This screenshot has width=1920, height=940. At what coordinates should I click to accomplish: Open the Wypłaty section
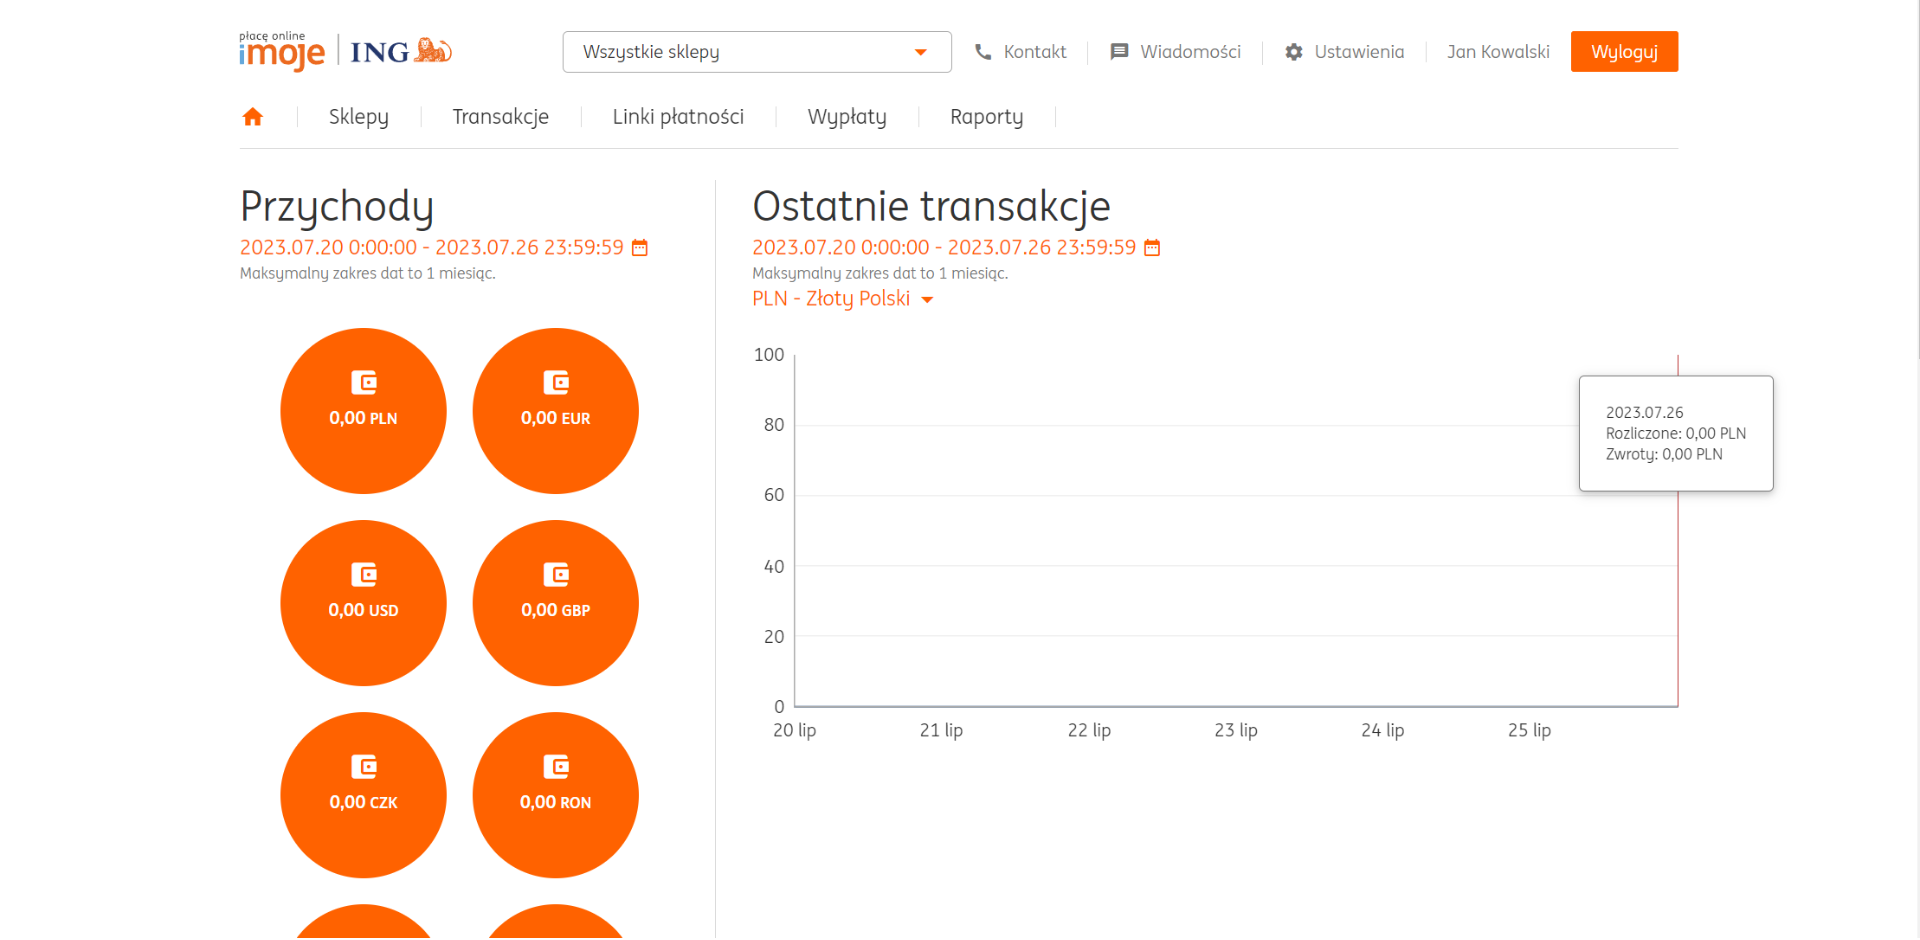[x=847, y=117]
